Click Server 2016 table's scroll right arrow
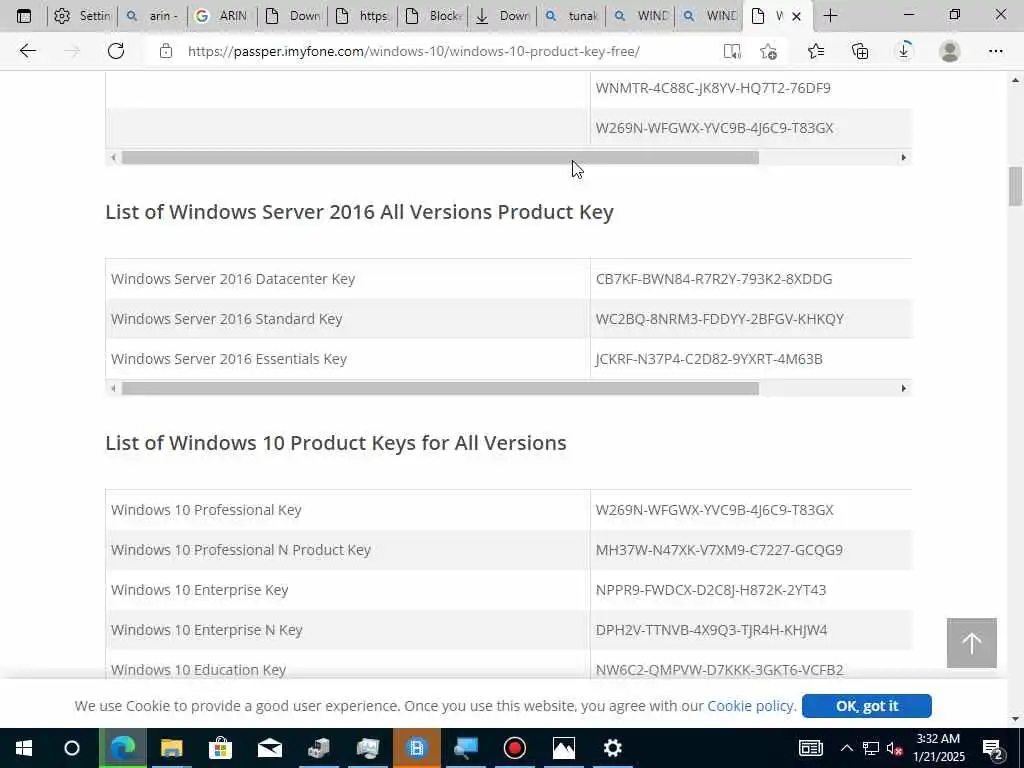 [x=904, y=389]
